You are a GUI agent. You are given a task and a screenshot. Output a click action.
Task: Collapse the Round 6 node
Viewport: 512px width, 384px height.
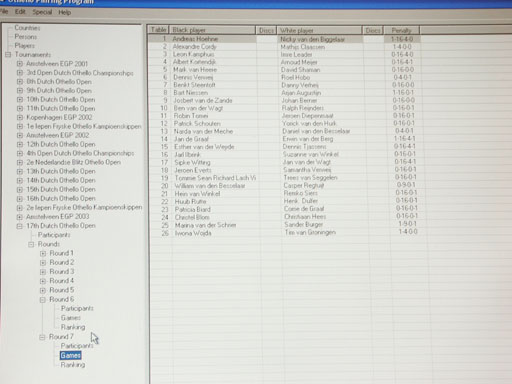point(43,299)
